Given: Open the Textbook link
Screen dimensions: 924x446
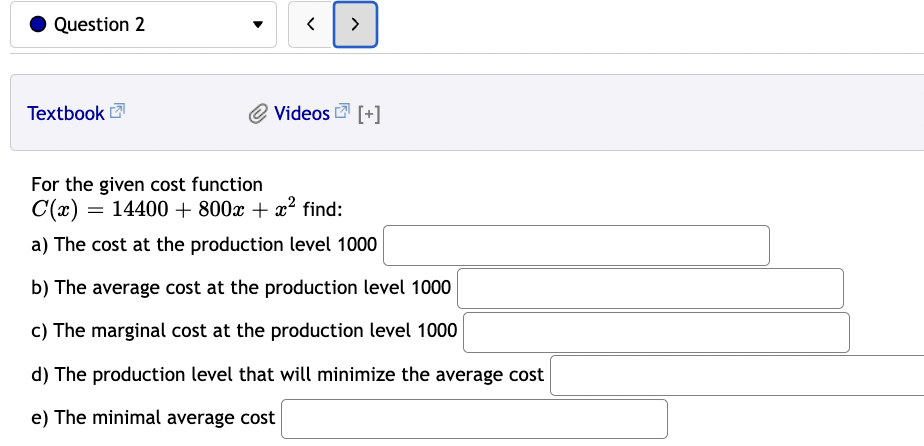Looking at the screenshot, I should pyautogui.click(x=66, y=113).
